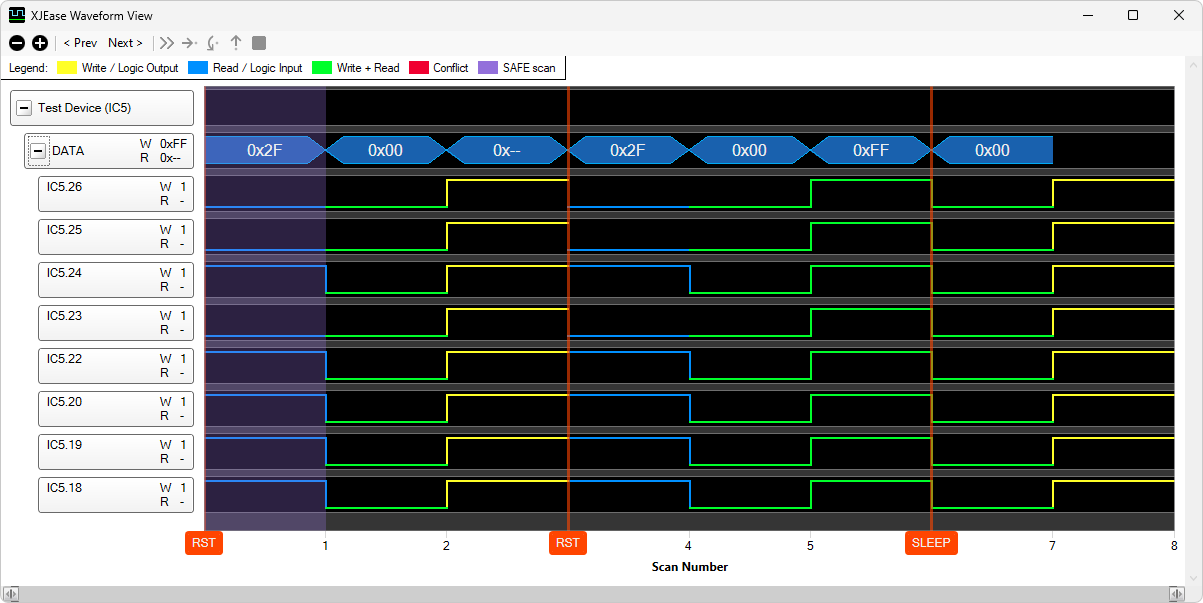Collapse the DATA bus group

click(x=38, y=151)
